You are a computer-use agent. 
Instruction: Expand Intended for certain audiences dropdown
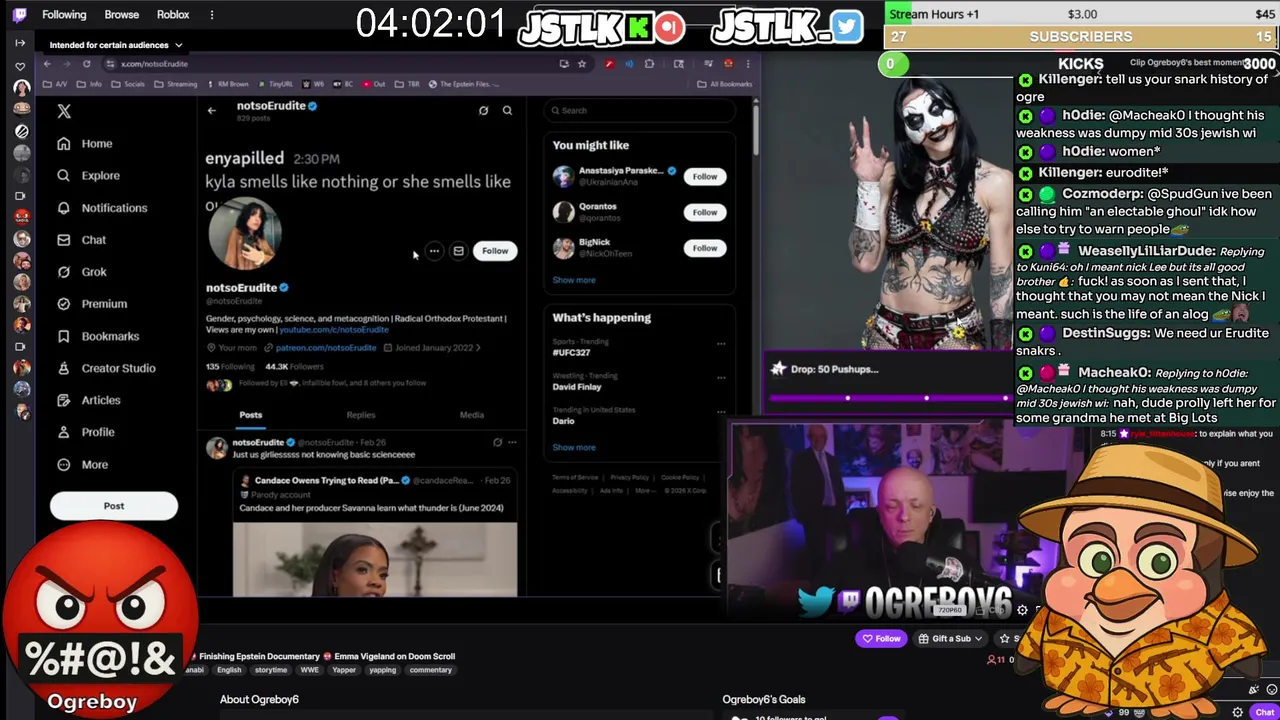pyautogui.click(x=116, y=45)
